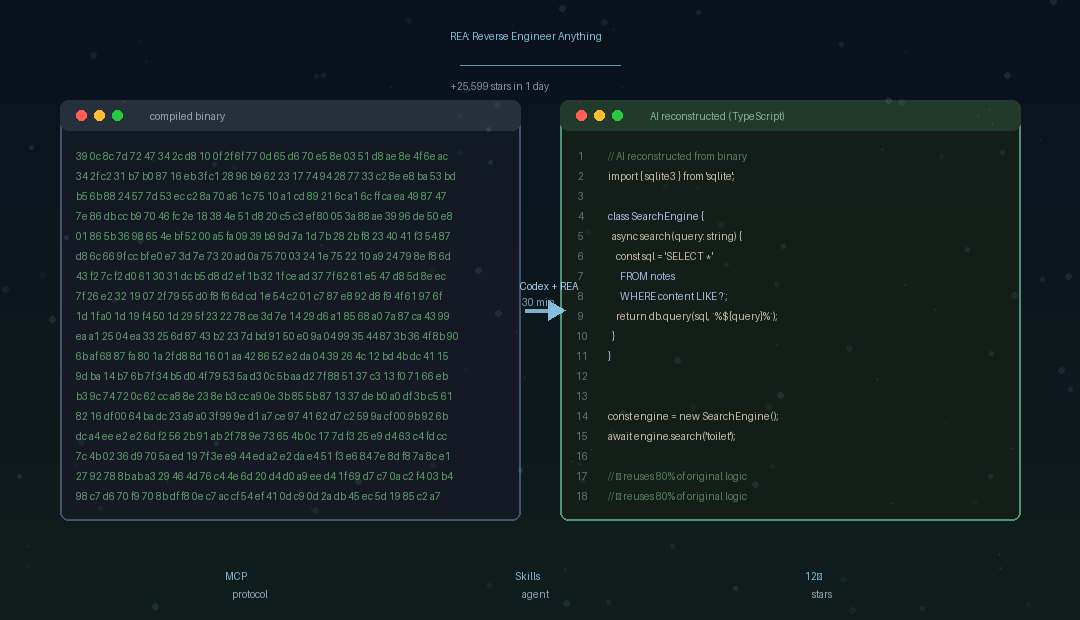
Task: Click the hex row starting '43 f2 7c f2 d0'
Action: (261, 276)
